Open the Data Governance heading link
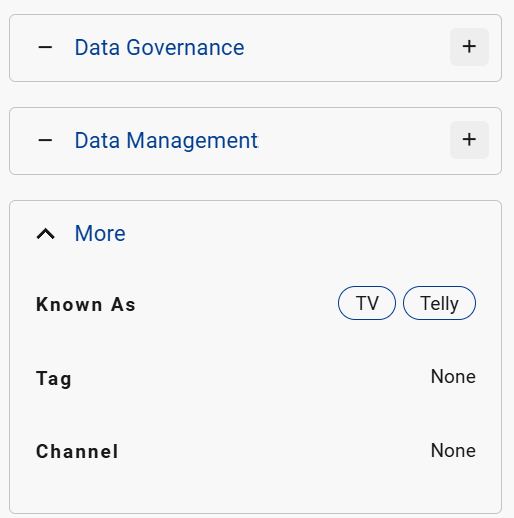 [159, 47]
